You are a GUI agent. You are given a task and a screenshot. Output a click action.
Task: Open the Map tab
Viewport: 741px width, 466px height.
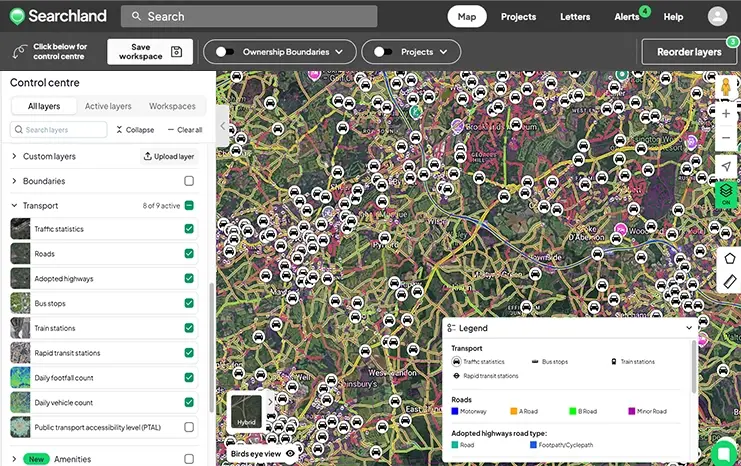point(467,17)
